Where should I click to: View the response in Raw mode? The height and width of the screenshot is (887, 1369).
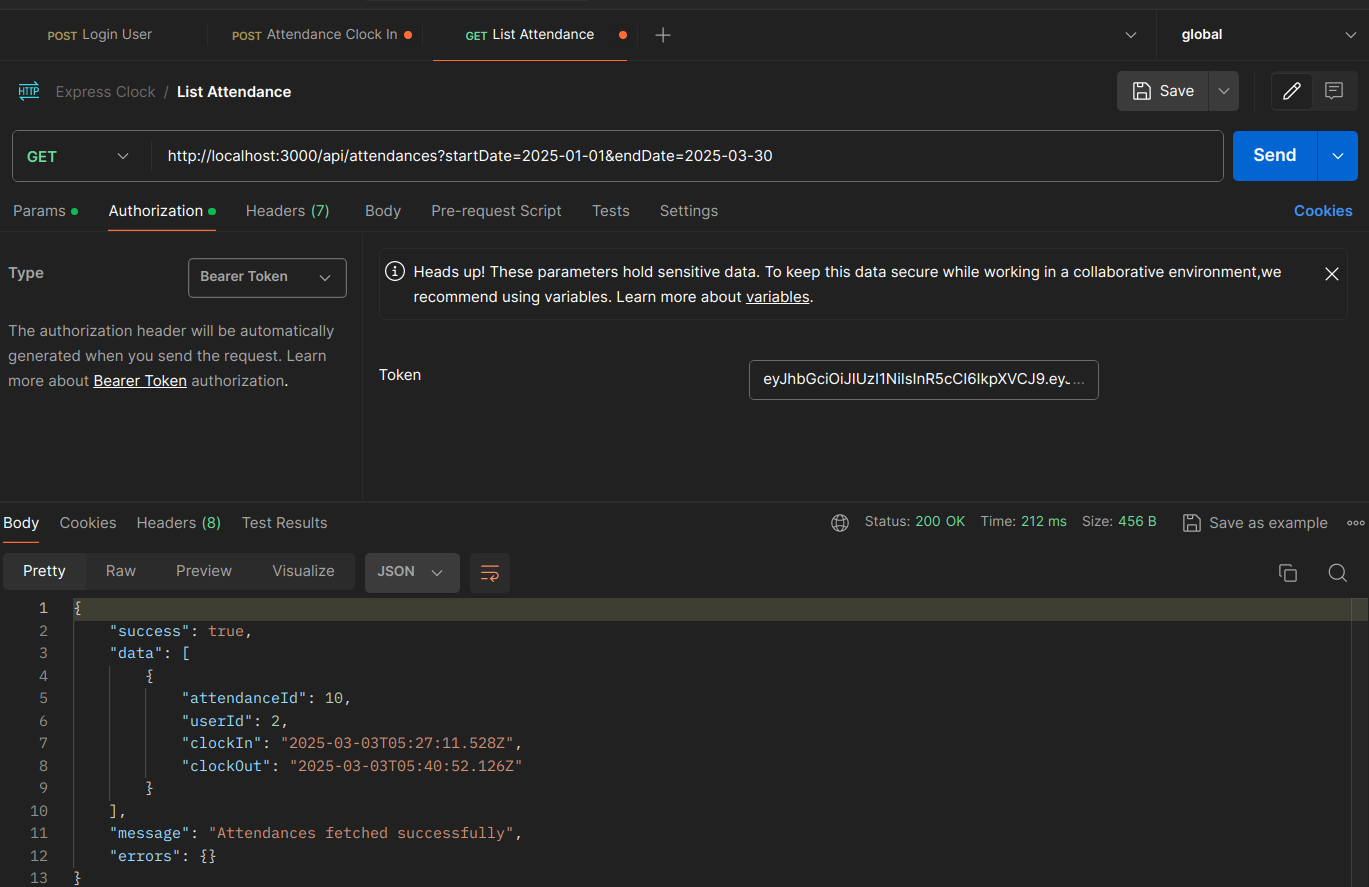coord(120,570)
